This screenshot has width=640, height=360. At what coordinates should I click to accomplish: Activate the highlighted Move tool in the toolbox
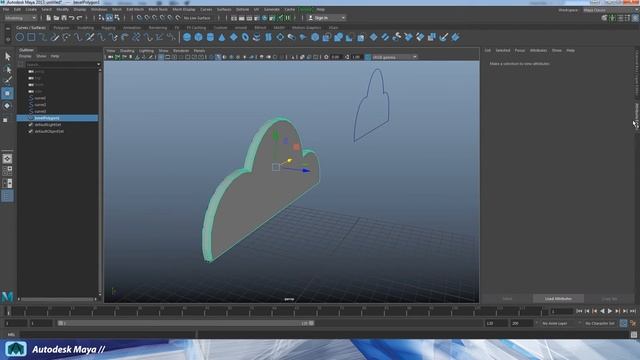pos(7,93)
